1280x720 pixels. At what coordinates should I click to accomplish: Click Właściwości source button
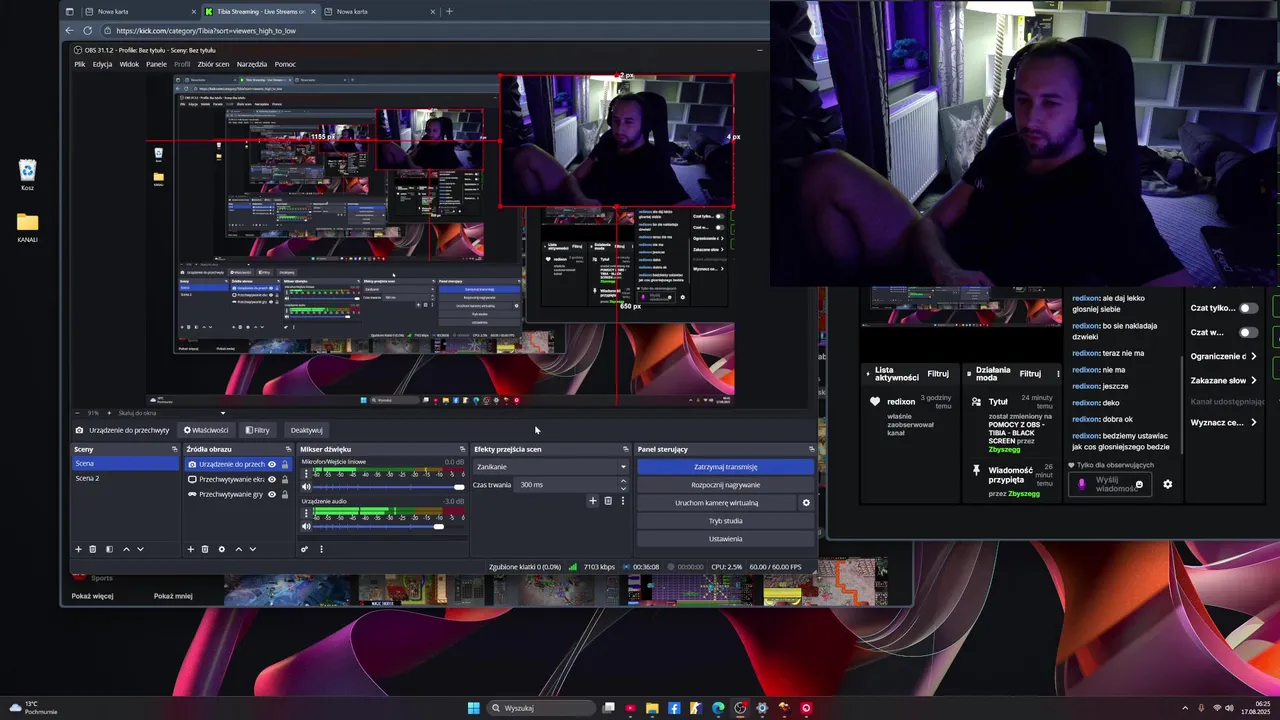pos(206,430)
